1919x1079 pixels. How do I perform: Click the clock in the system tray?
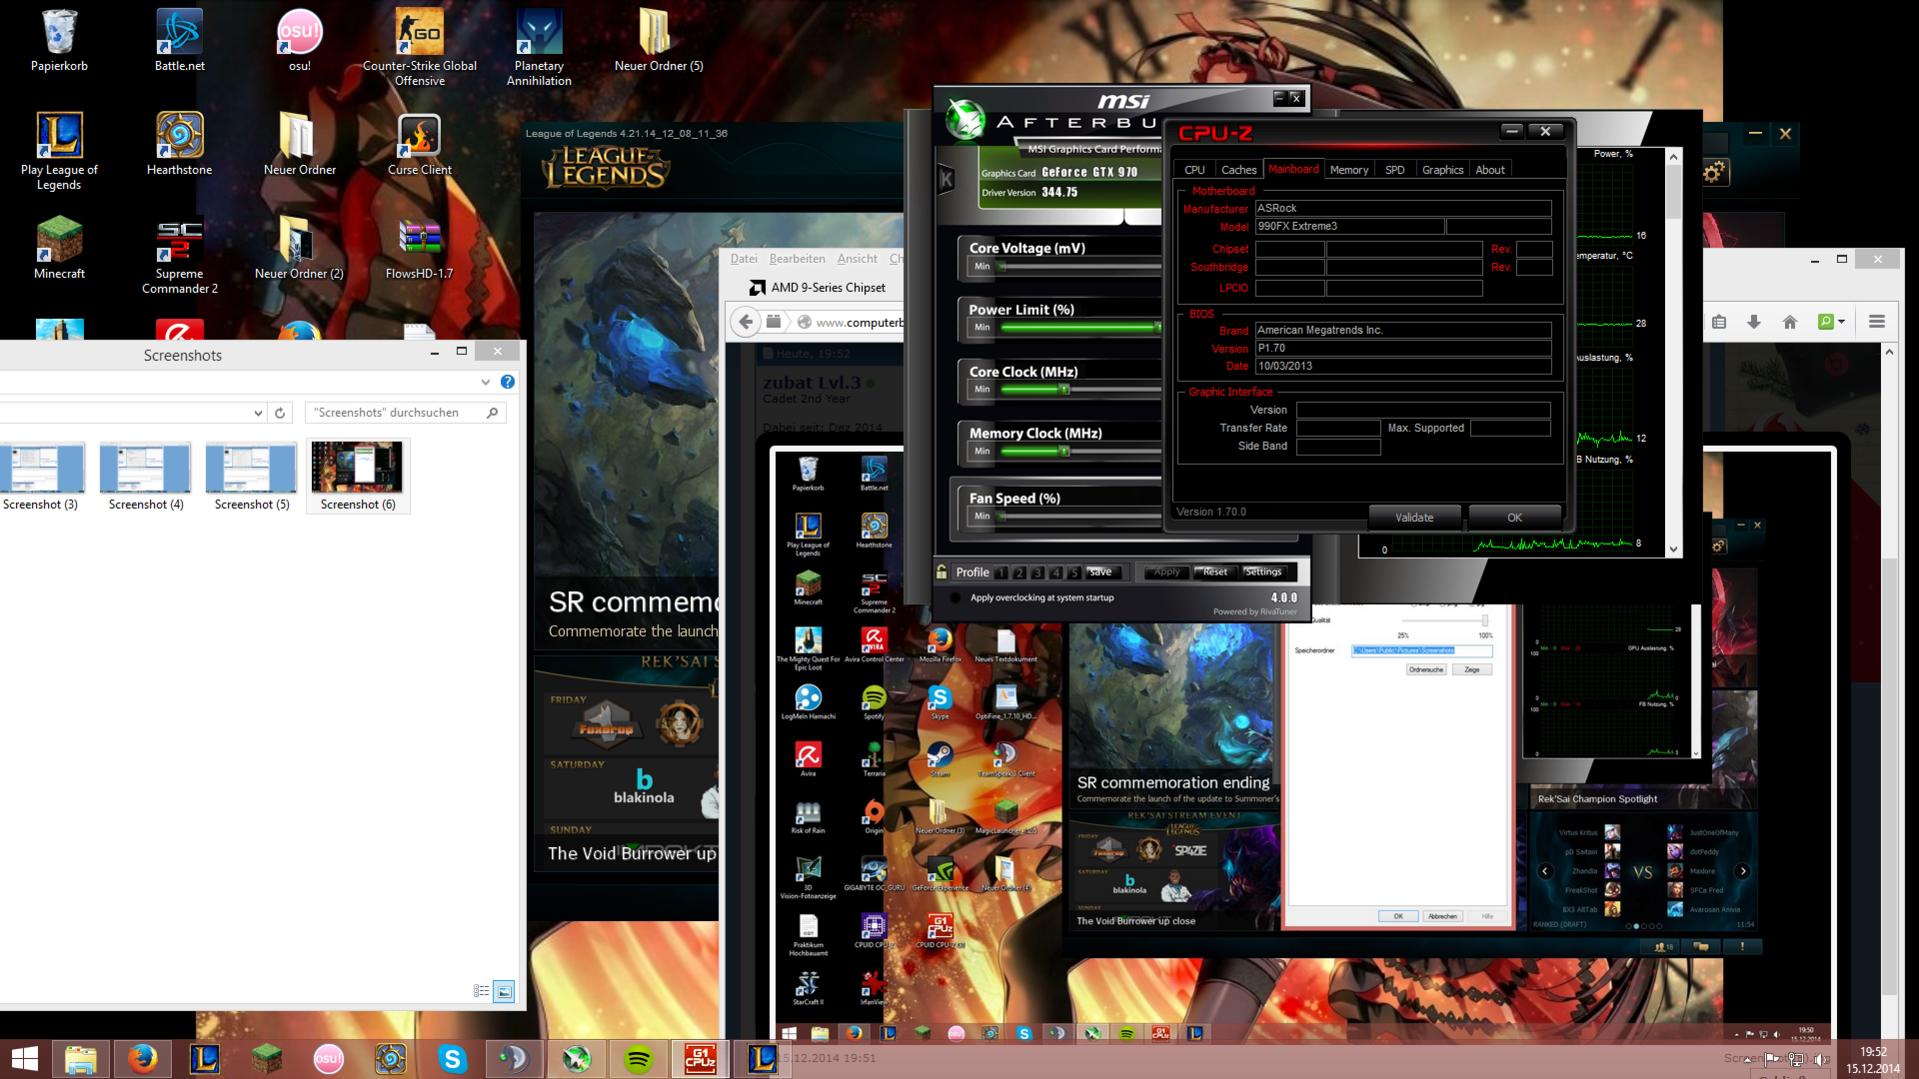1872,1060
